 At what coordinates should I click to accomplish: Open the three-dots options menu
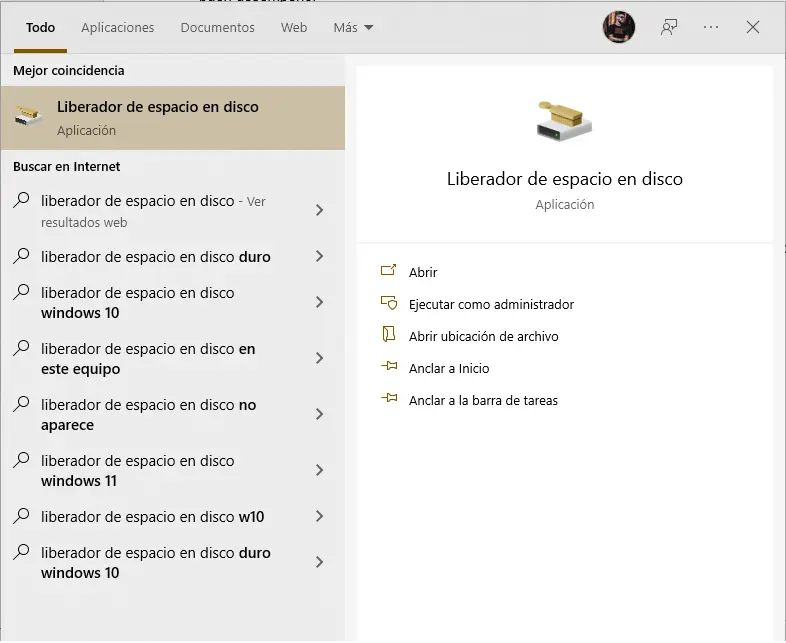[711, 27]
